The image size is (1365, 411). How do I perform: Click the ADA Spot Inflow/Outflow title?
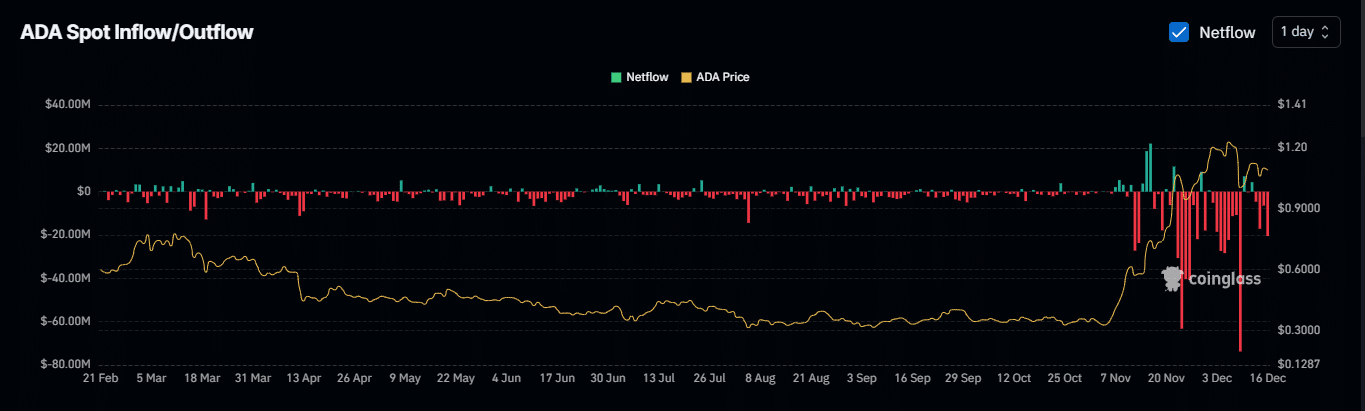(x=136, y=32)
